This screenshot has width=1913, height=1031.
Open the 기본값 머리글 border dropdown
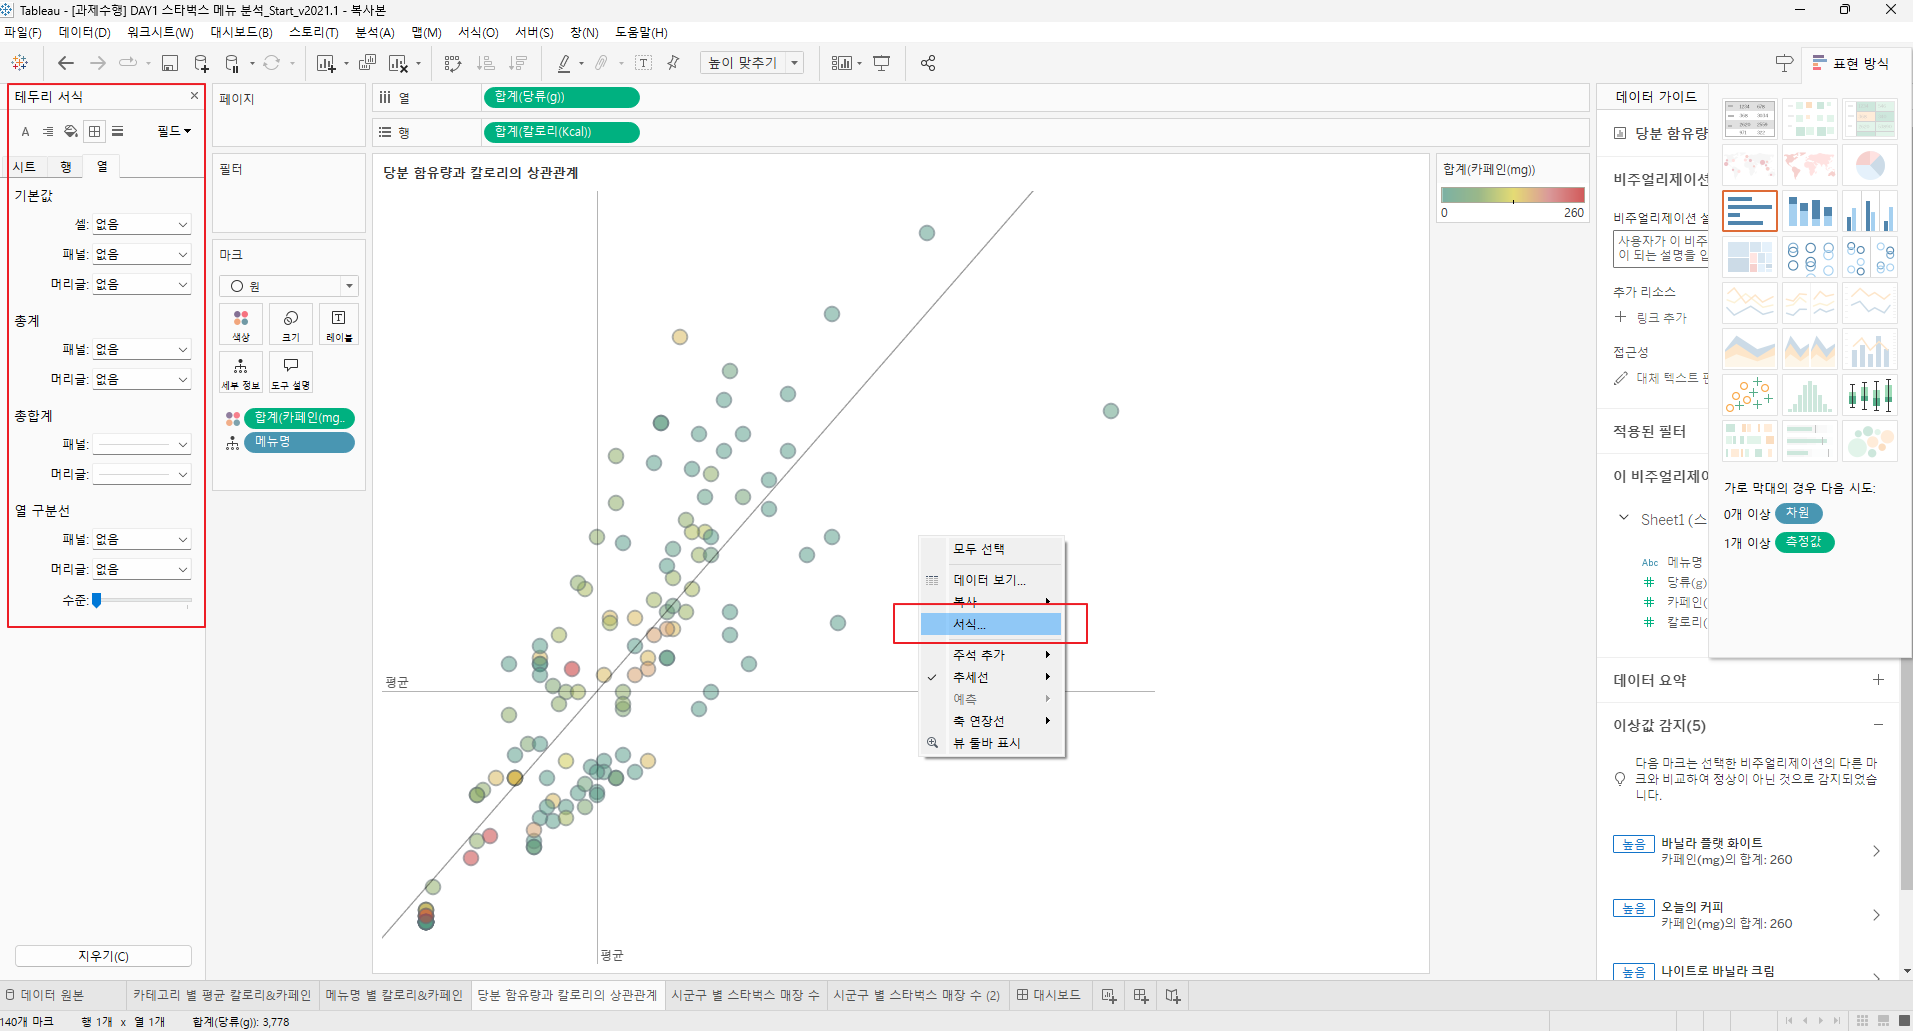142,285
